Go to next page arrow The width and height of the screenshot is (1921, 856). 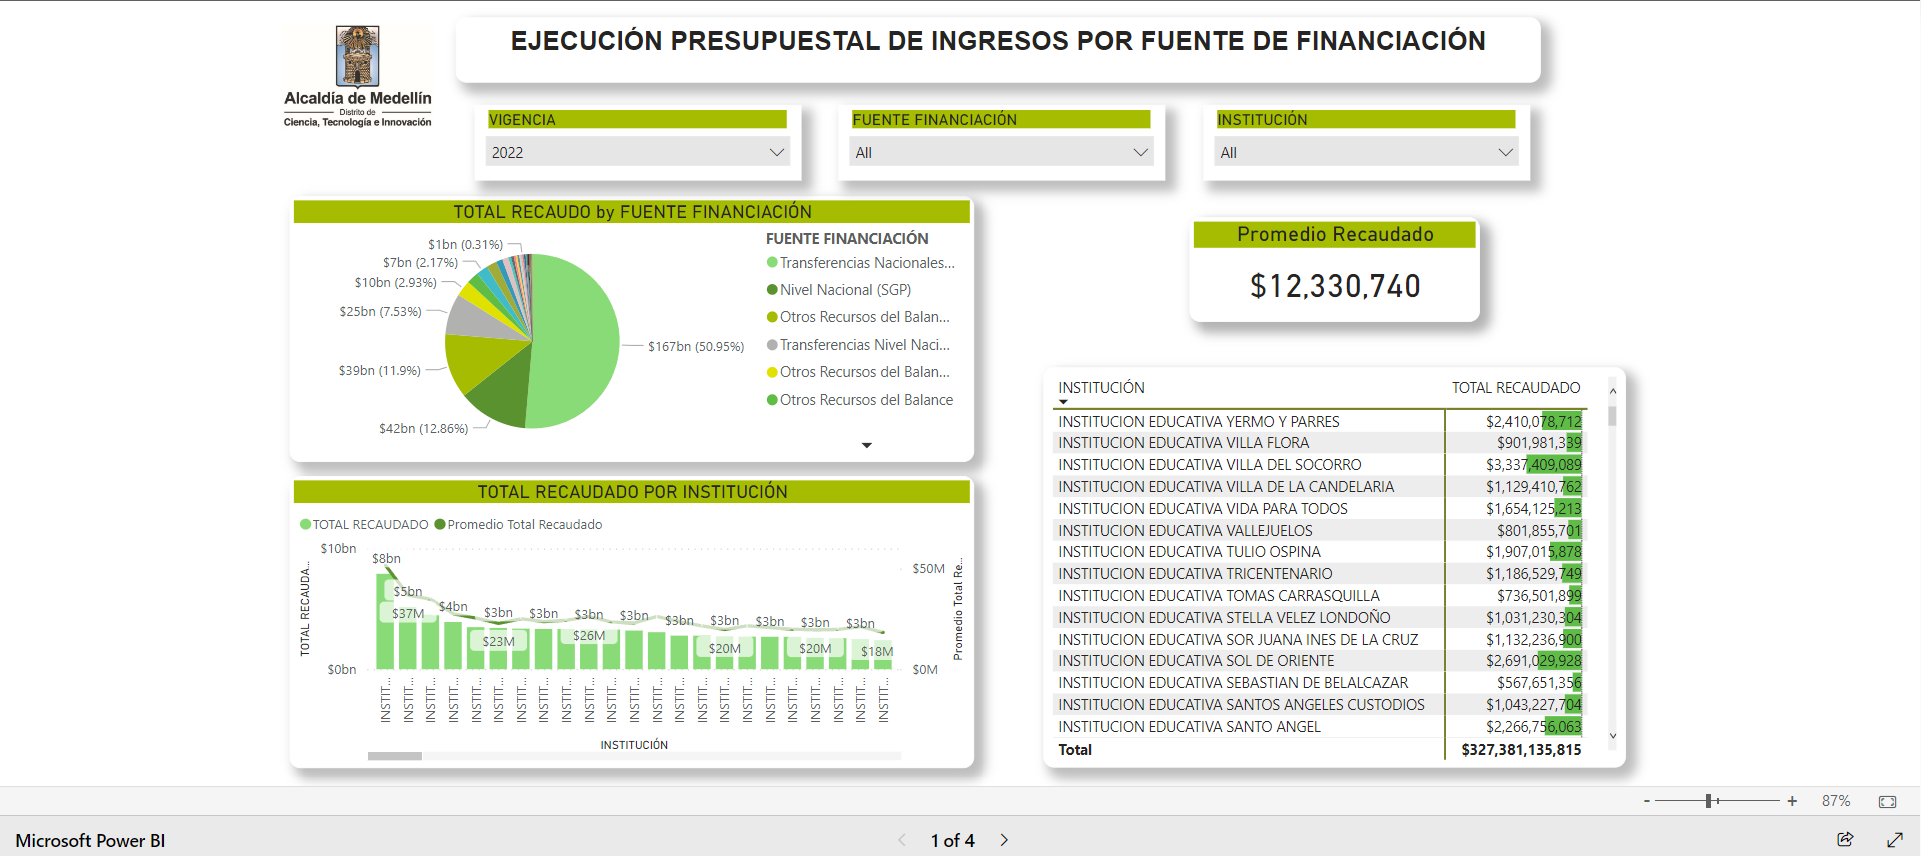click(1004, 840)
